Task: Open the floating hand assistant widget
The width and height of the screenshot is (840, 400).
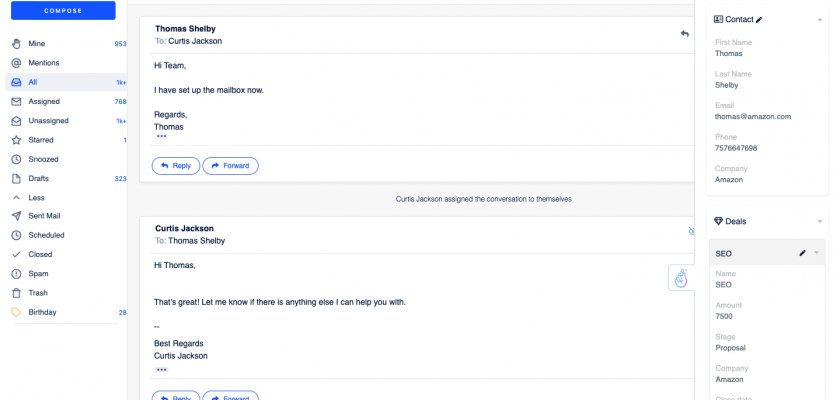Action: pyautogui.click(x=681, y=278)
